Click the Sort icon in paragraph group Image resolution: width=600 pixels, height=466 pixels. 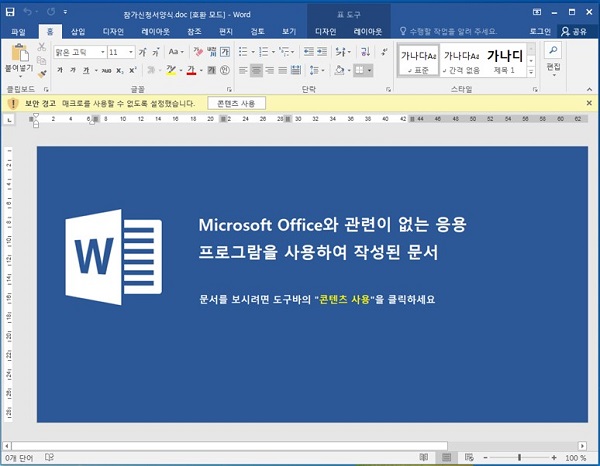click(x=365, y=52)
